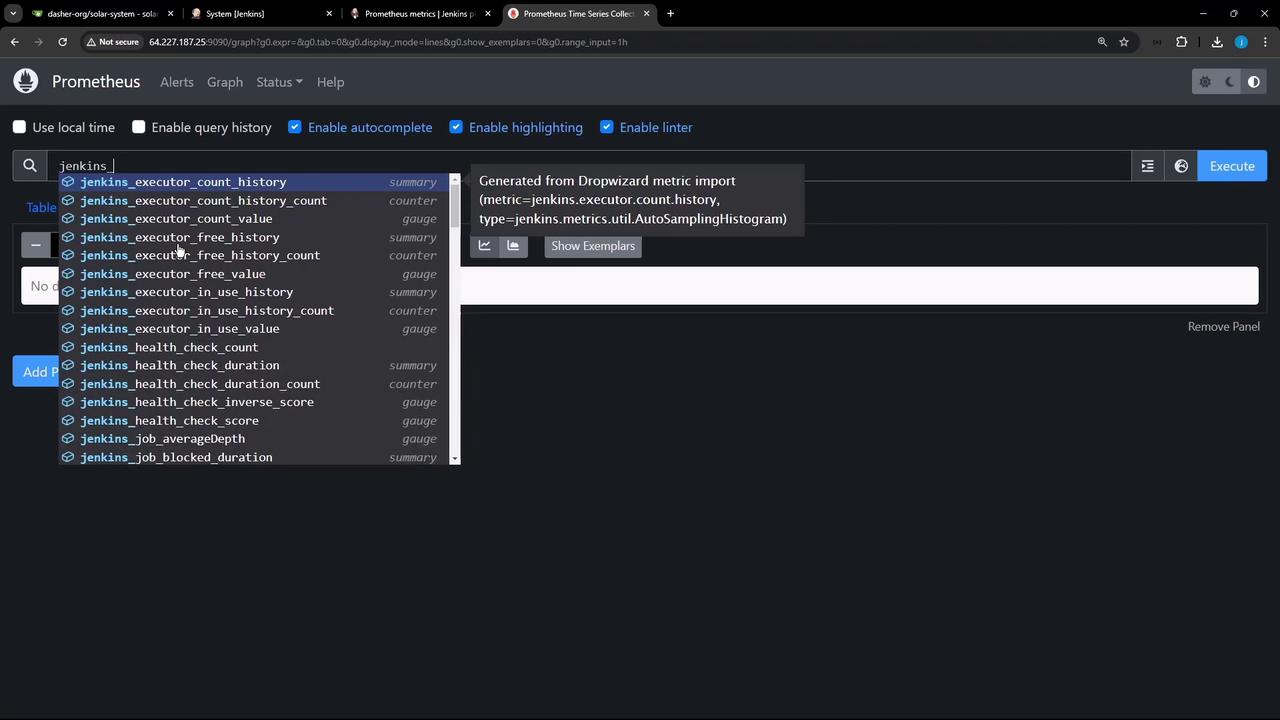
Task: Open the Alerts navigation item
Action: point(177,82)
